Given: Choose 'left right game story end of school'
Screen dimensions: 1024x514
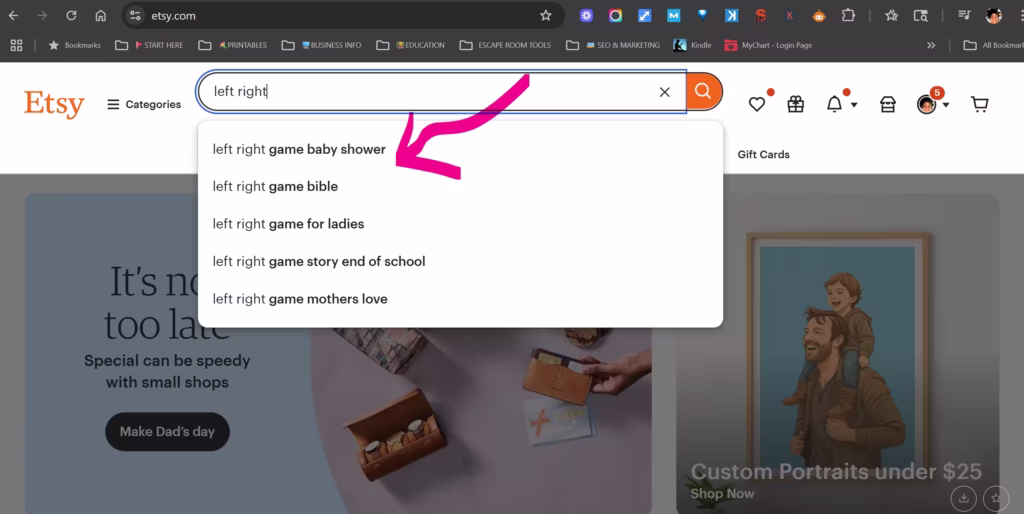Looking at the screenshot, I should click(x=460, y=261).
